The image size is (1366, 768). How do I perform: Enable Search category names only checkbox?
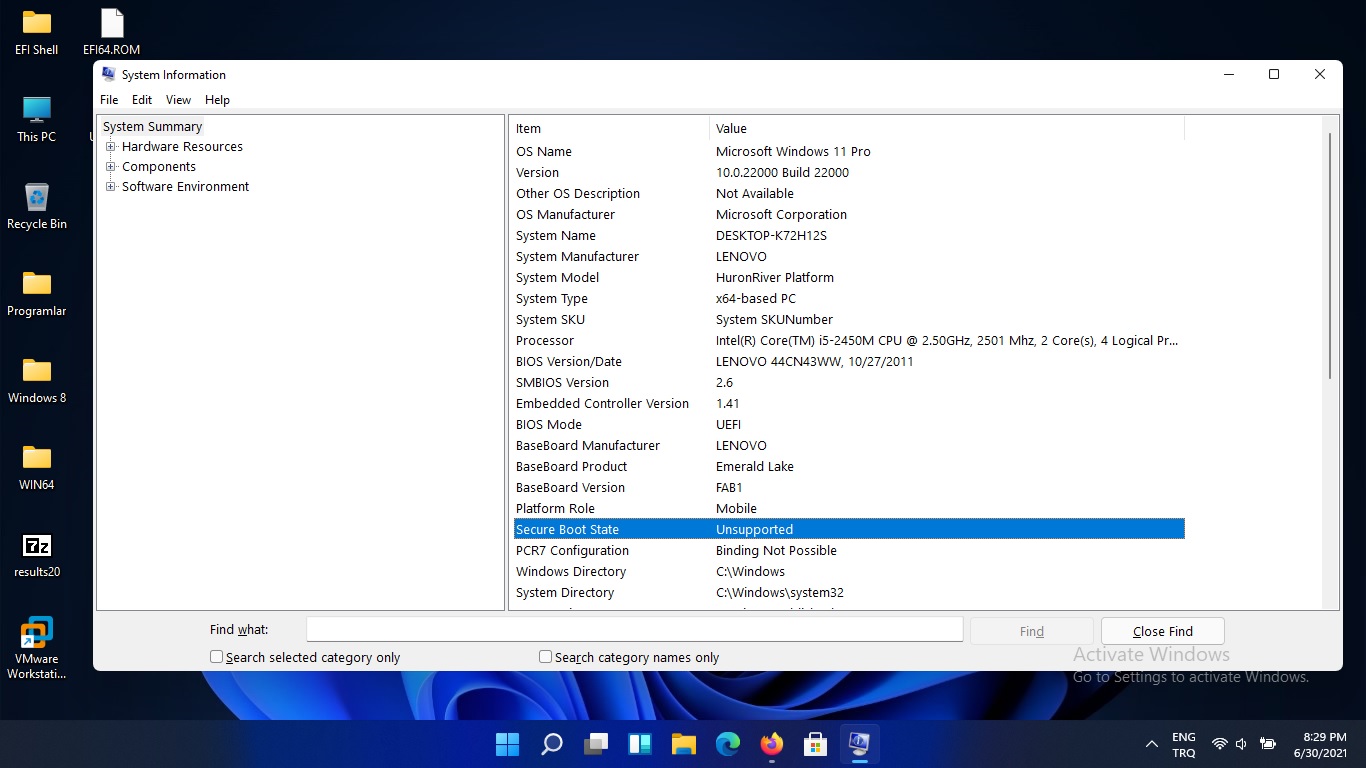click(546, 657)
